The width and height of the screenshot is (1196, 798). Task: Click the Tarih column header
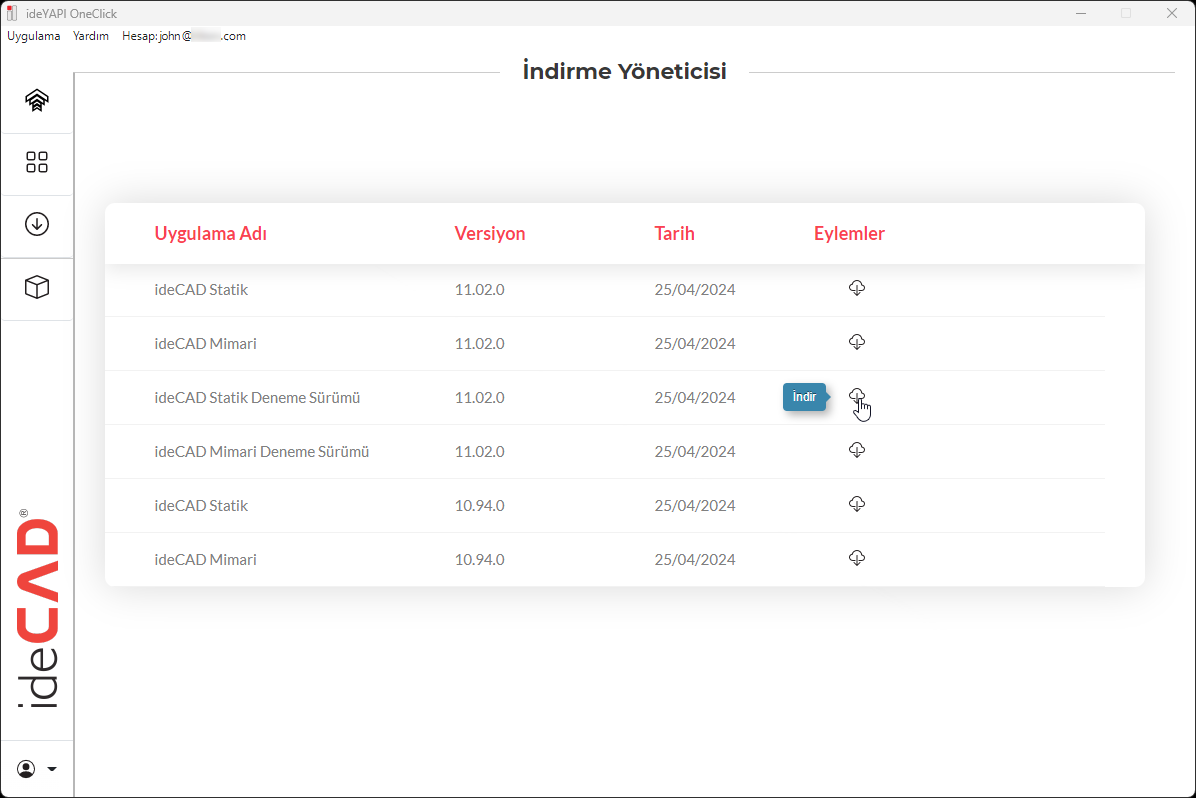click(674, 234)
